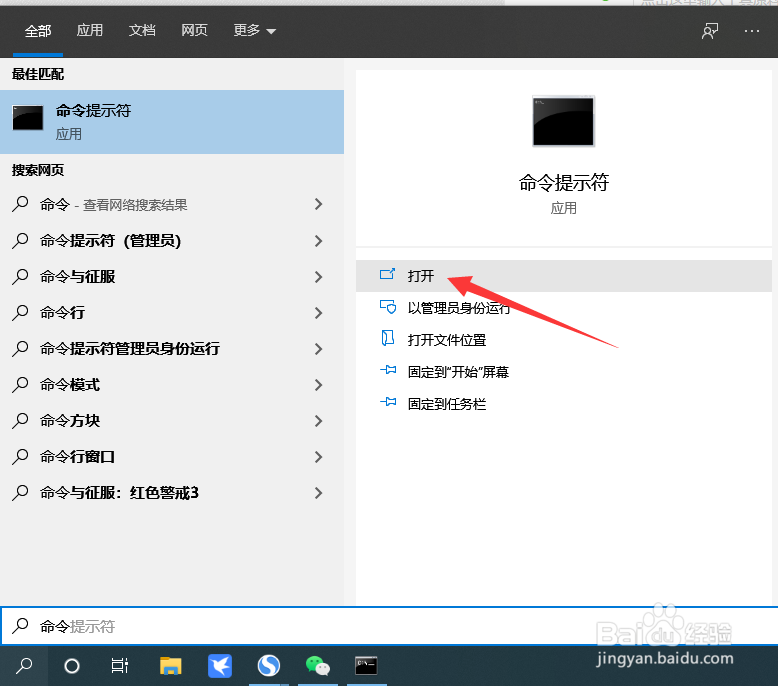Click 打开文件位置 option
The image size is (778, 686).
564,340
